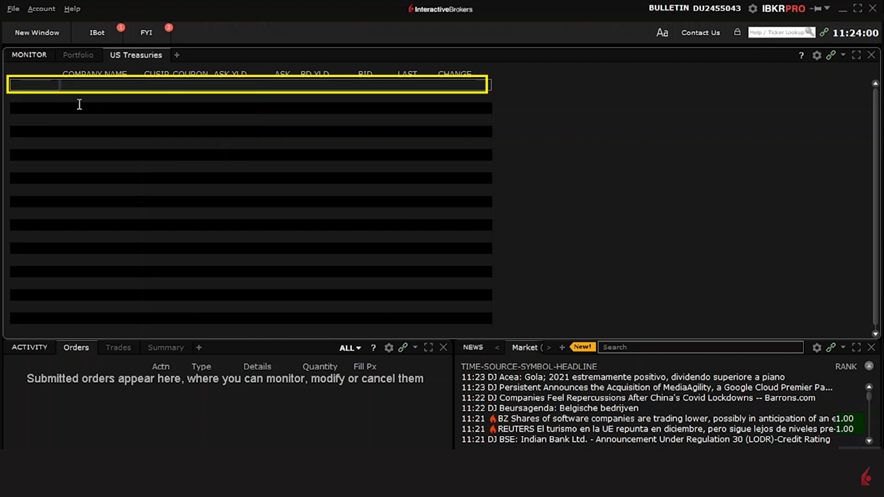Open Monitor panel settings gear

coord(816,56)
